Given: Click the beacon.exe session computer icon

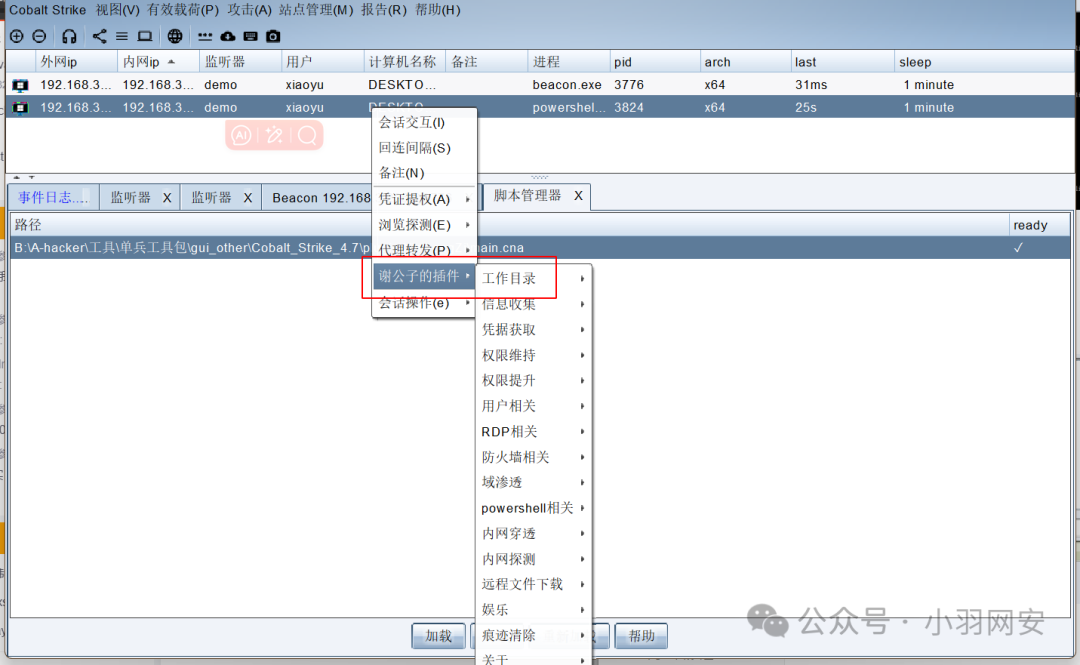Looking at the screenshot, I should [x=21, y=85].
